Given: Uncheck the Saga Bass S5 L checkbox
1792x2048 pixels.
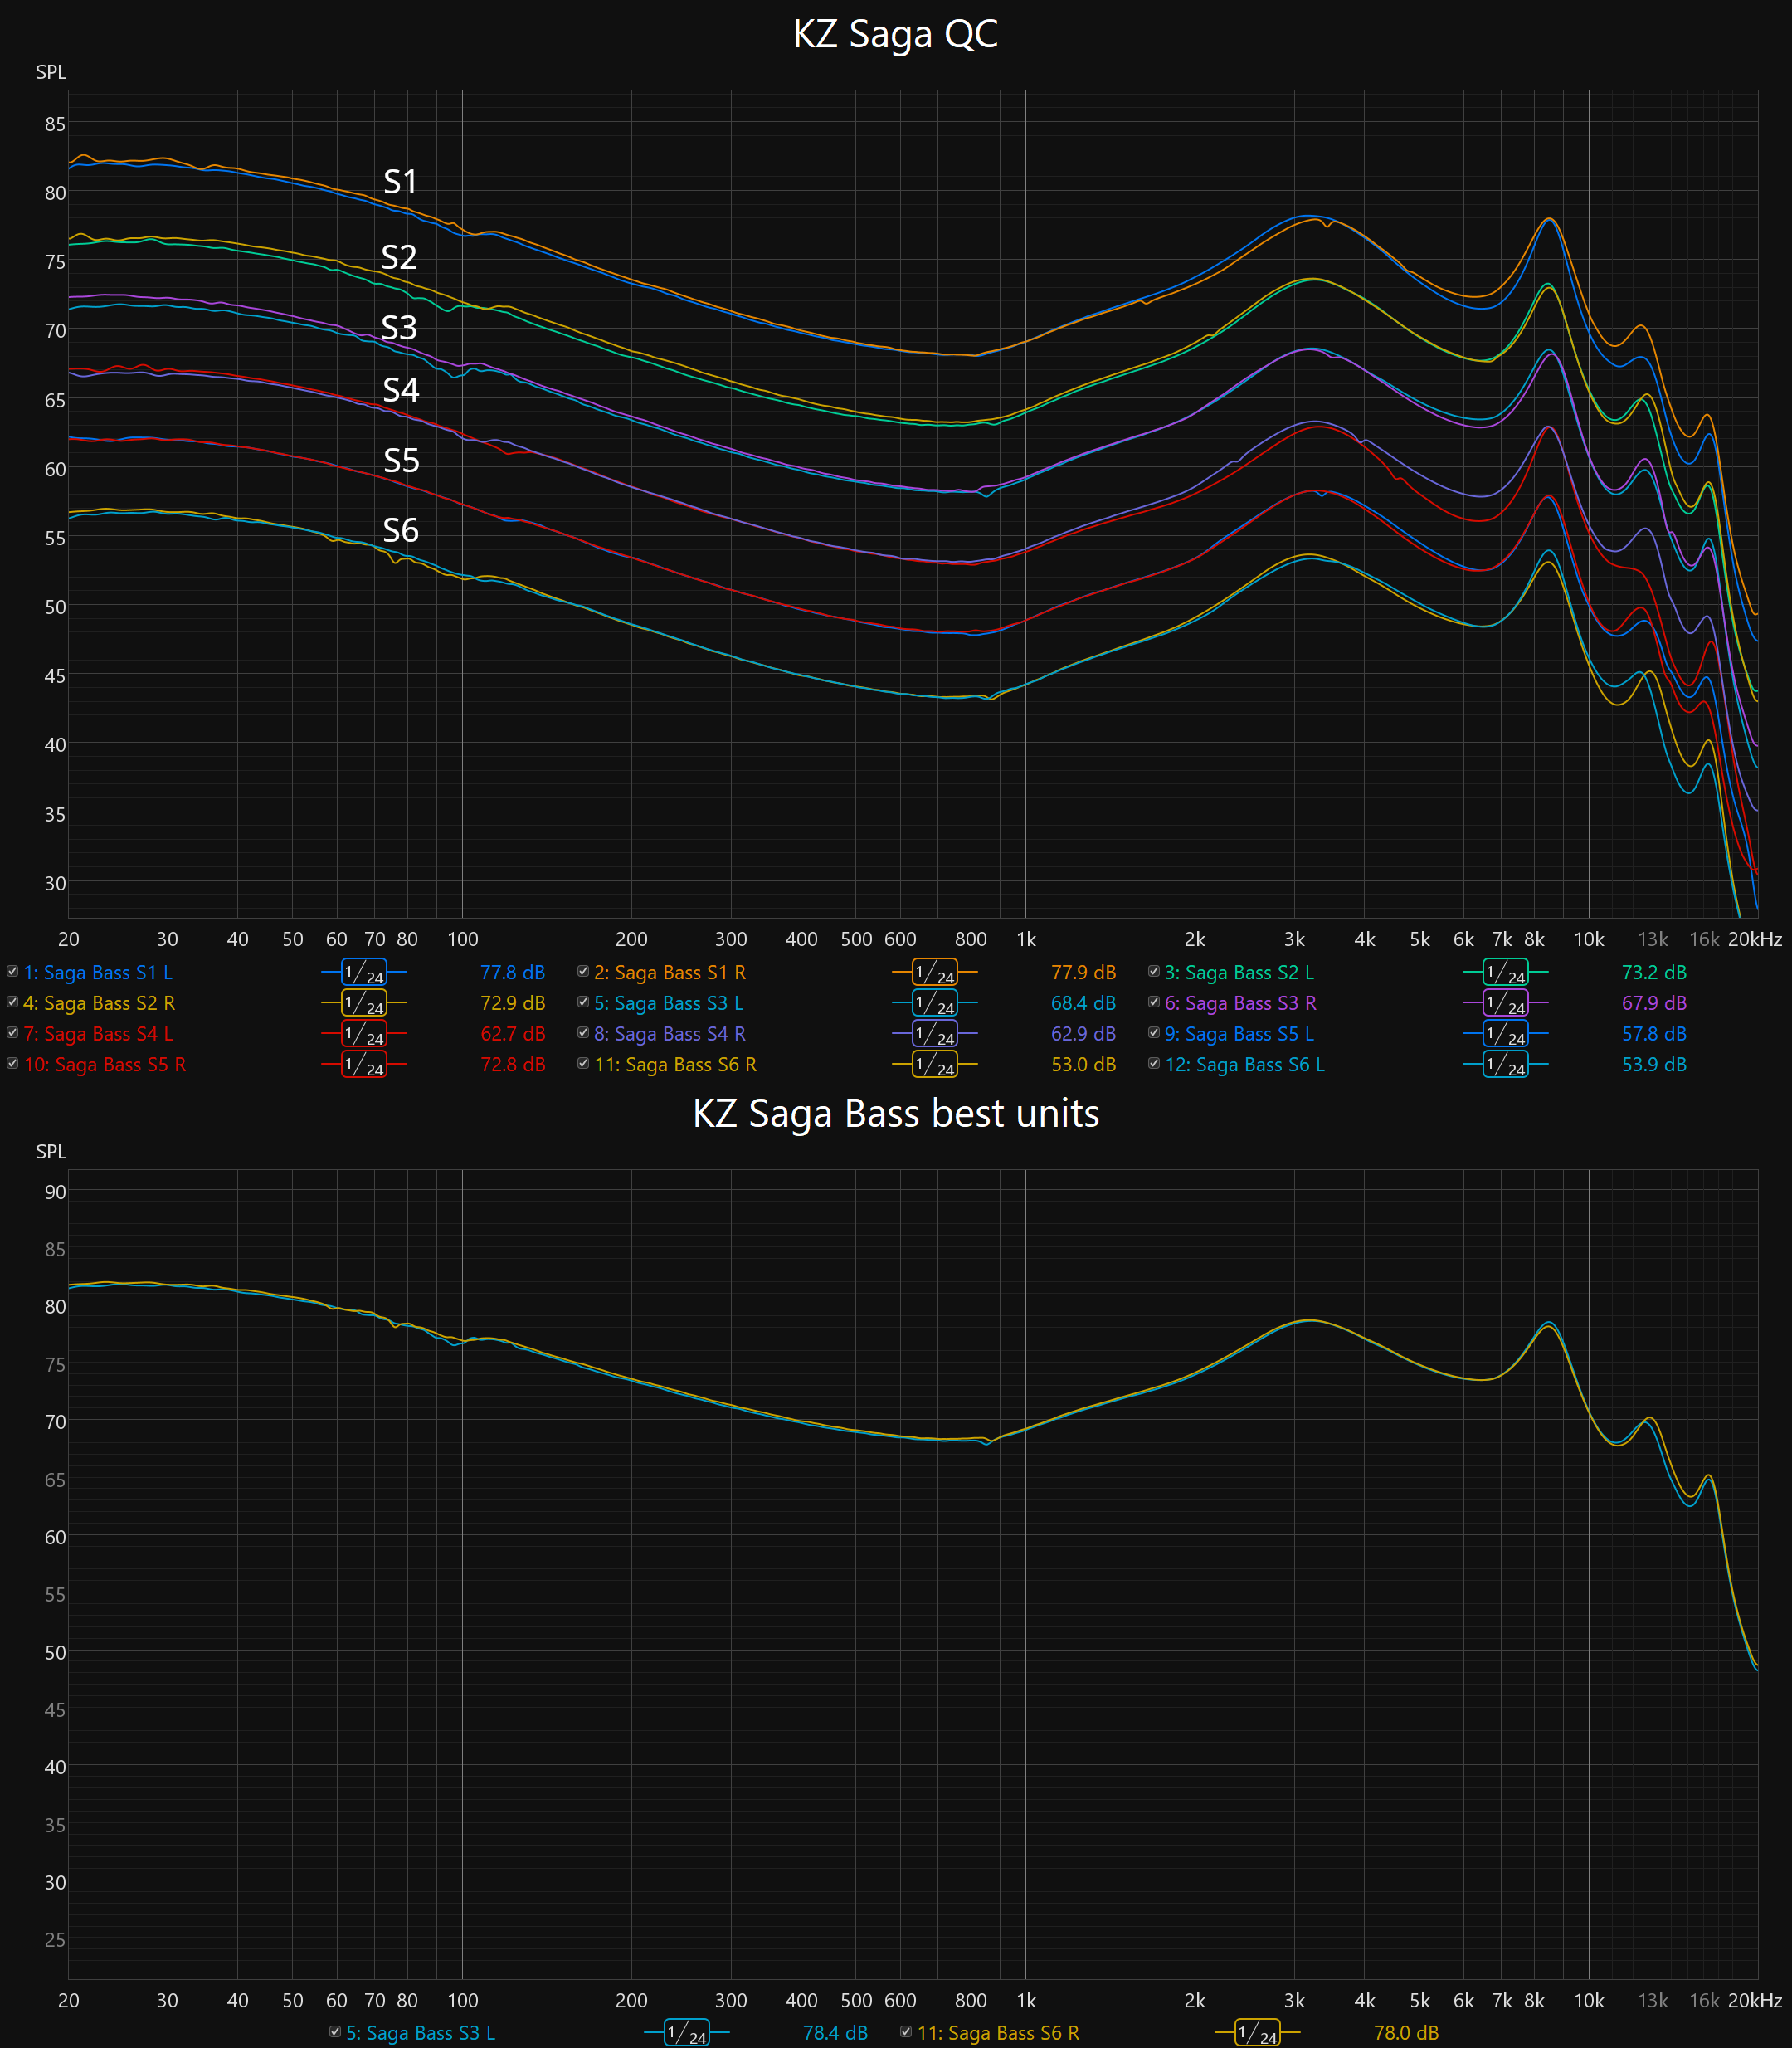Looking at the screenshot, I should tap(1154, 1033).
